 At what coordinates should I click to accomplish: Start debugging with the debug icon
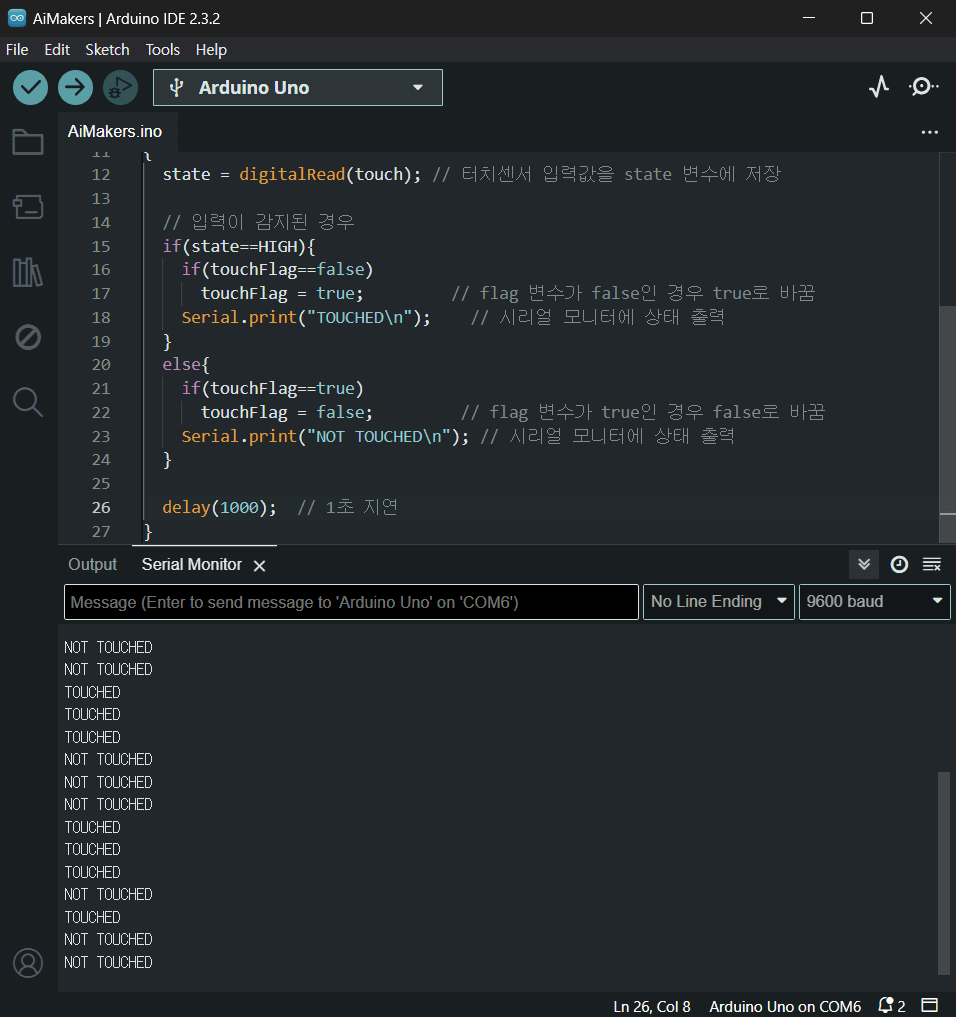[x=120, y=88]
